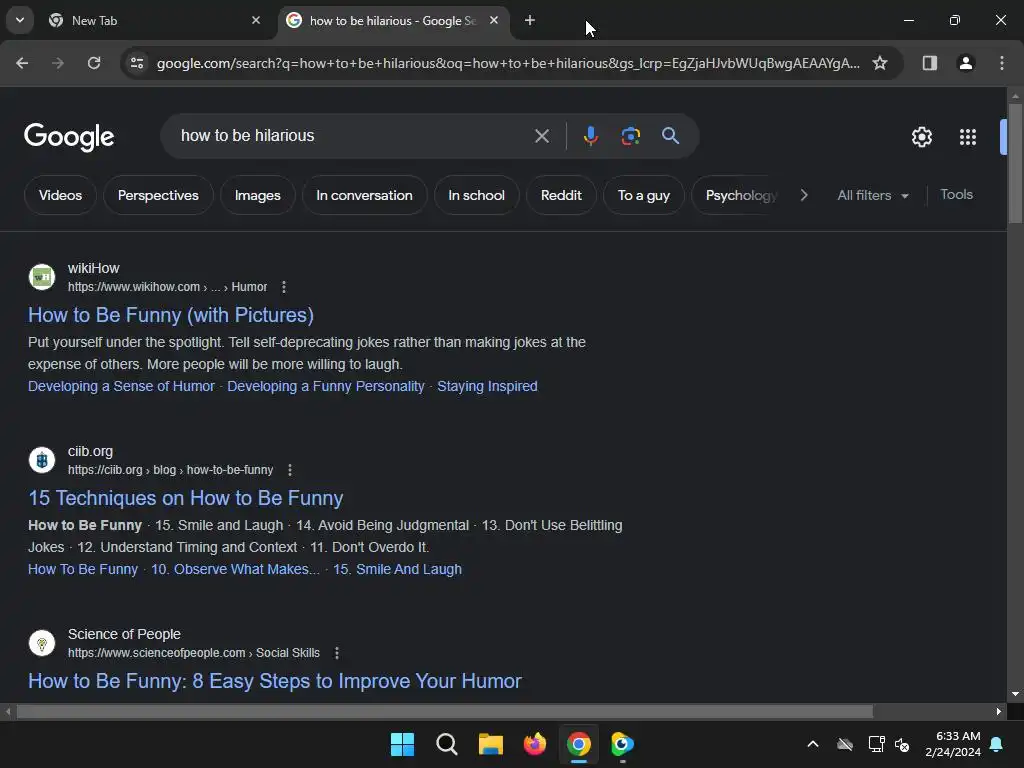The width and height of the screenshot is (1024, 768).
Task: Show hidden system tray icons chevron
Action: point(812,744)
